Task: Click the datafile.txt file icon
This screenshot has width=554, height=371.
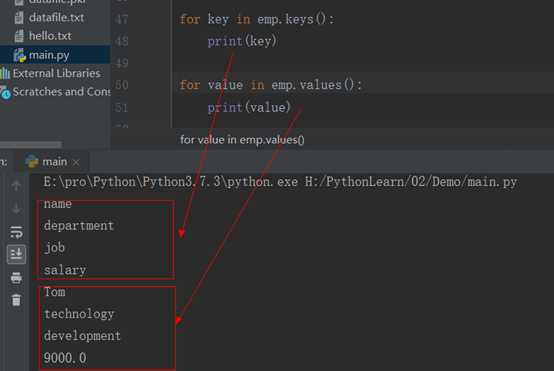Action: click(x=19, y=17)
